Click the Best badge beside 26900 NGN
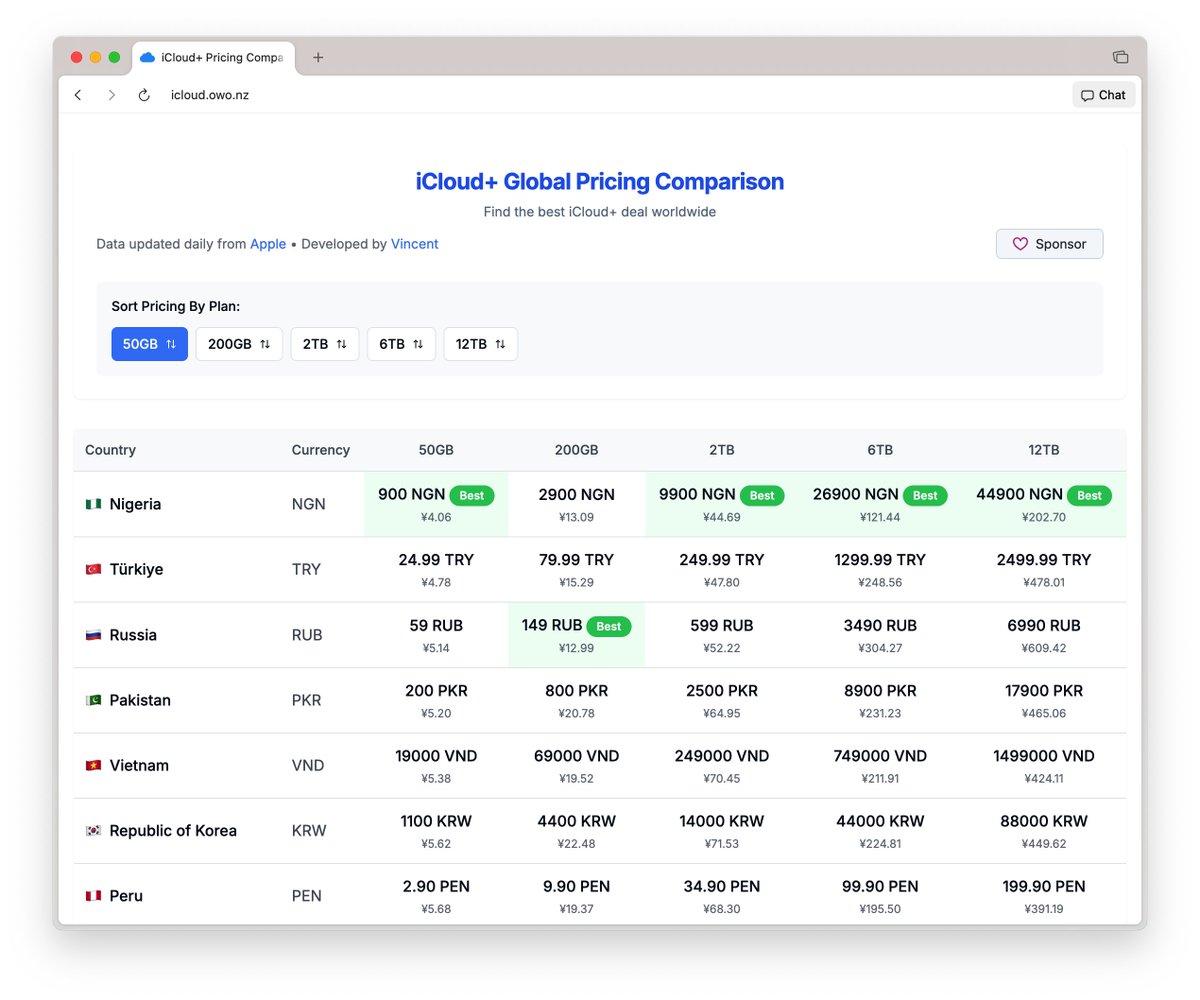The height and width of the screenshot is (1000, 1200). [x=925, y=495]
